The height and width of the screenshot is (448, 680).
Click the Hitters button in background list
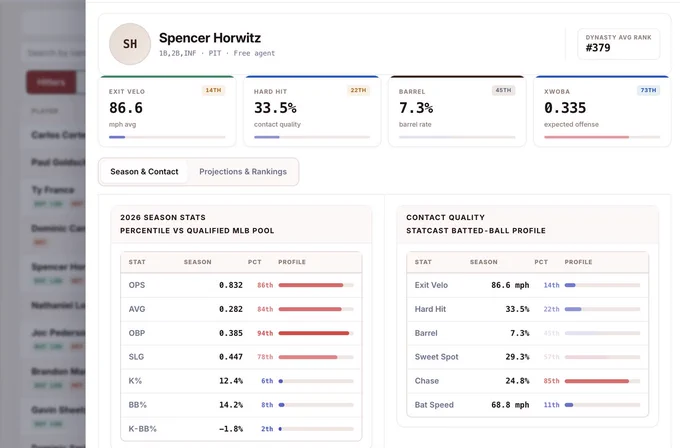[x=51, y=82]
